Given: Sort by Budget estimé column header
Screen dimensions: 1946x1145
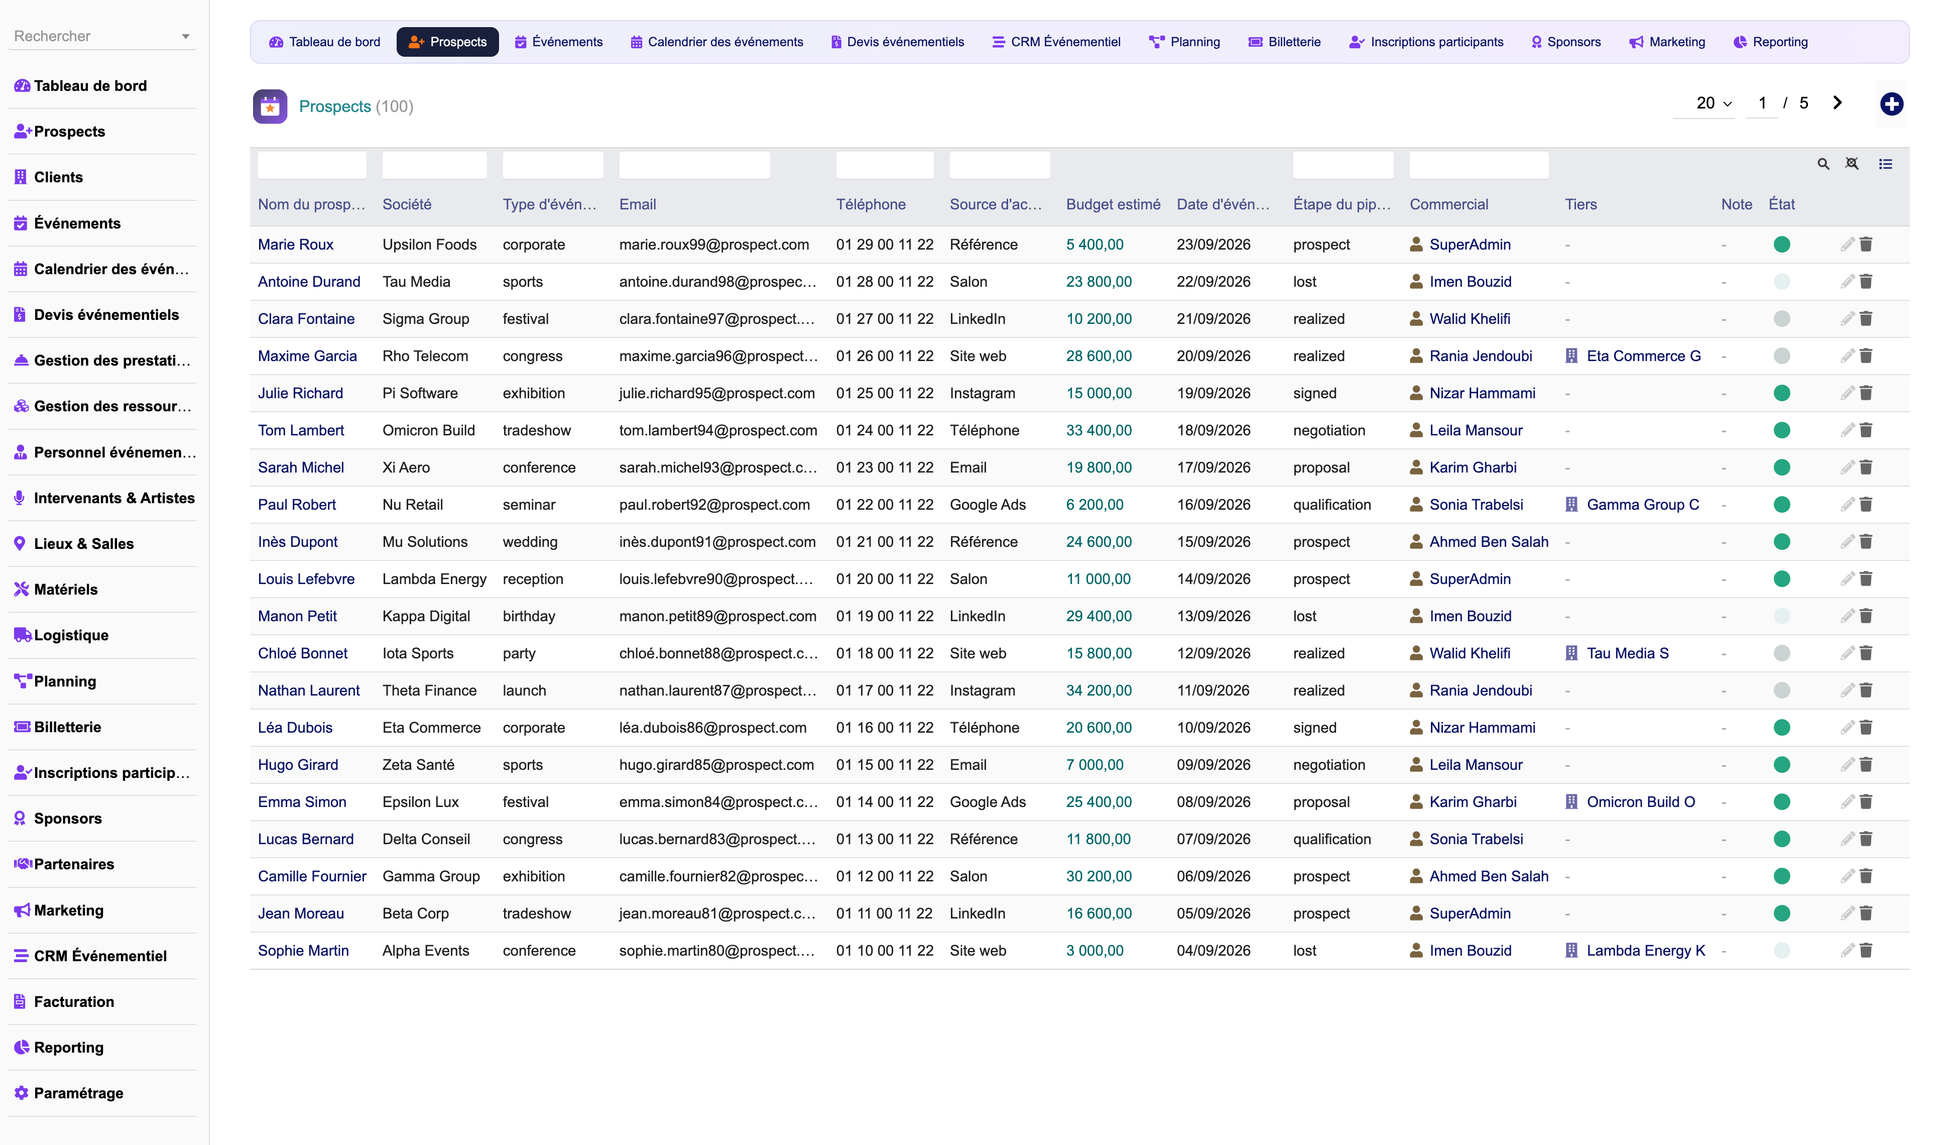Looking at the screenshot, I should click(x=1113, y=204).
